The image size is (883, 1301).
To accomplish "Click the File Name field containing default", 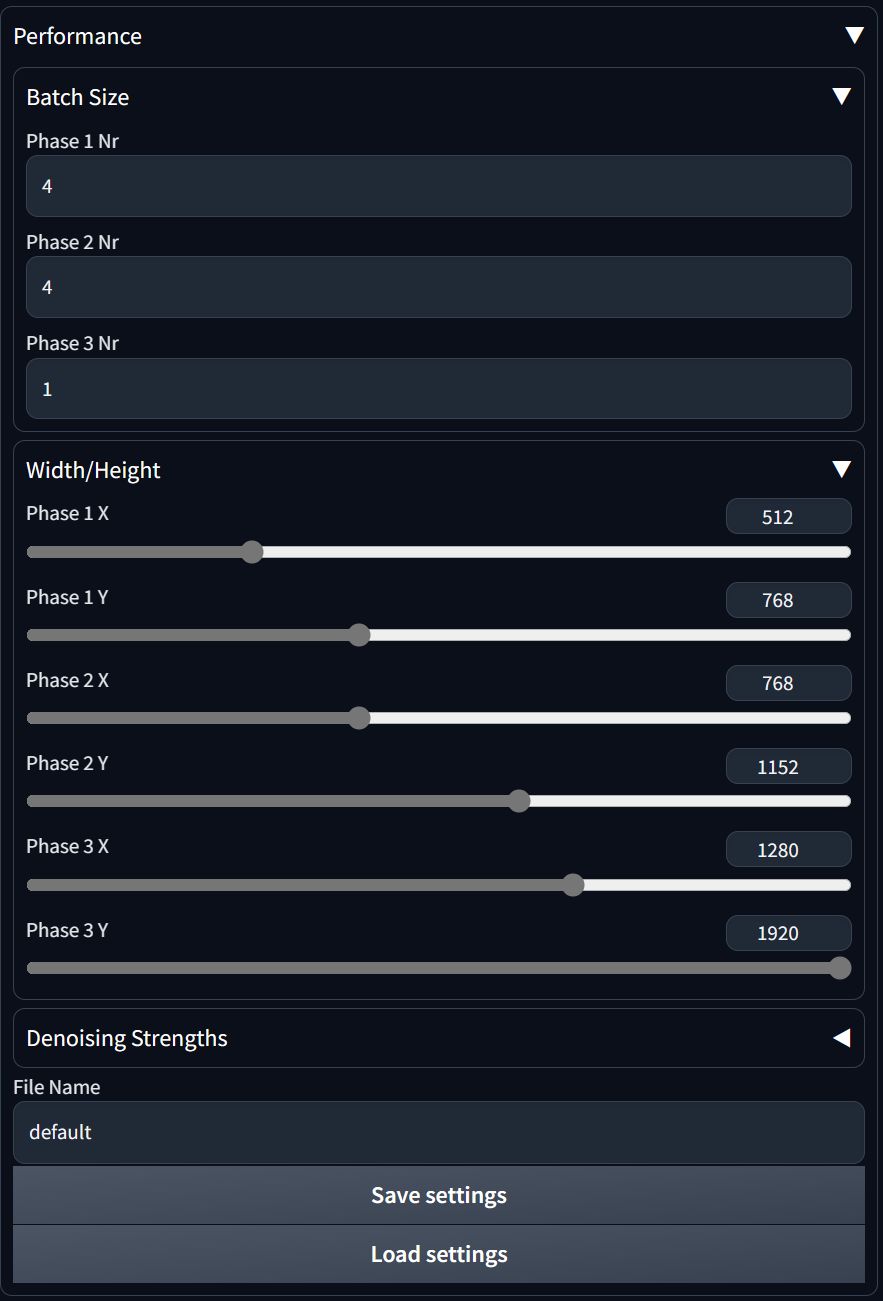I will tap(439, 1132).
